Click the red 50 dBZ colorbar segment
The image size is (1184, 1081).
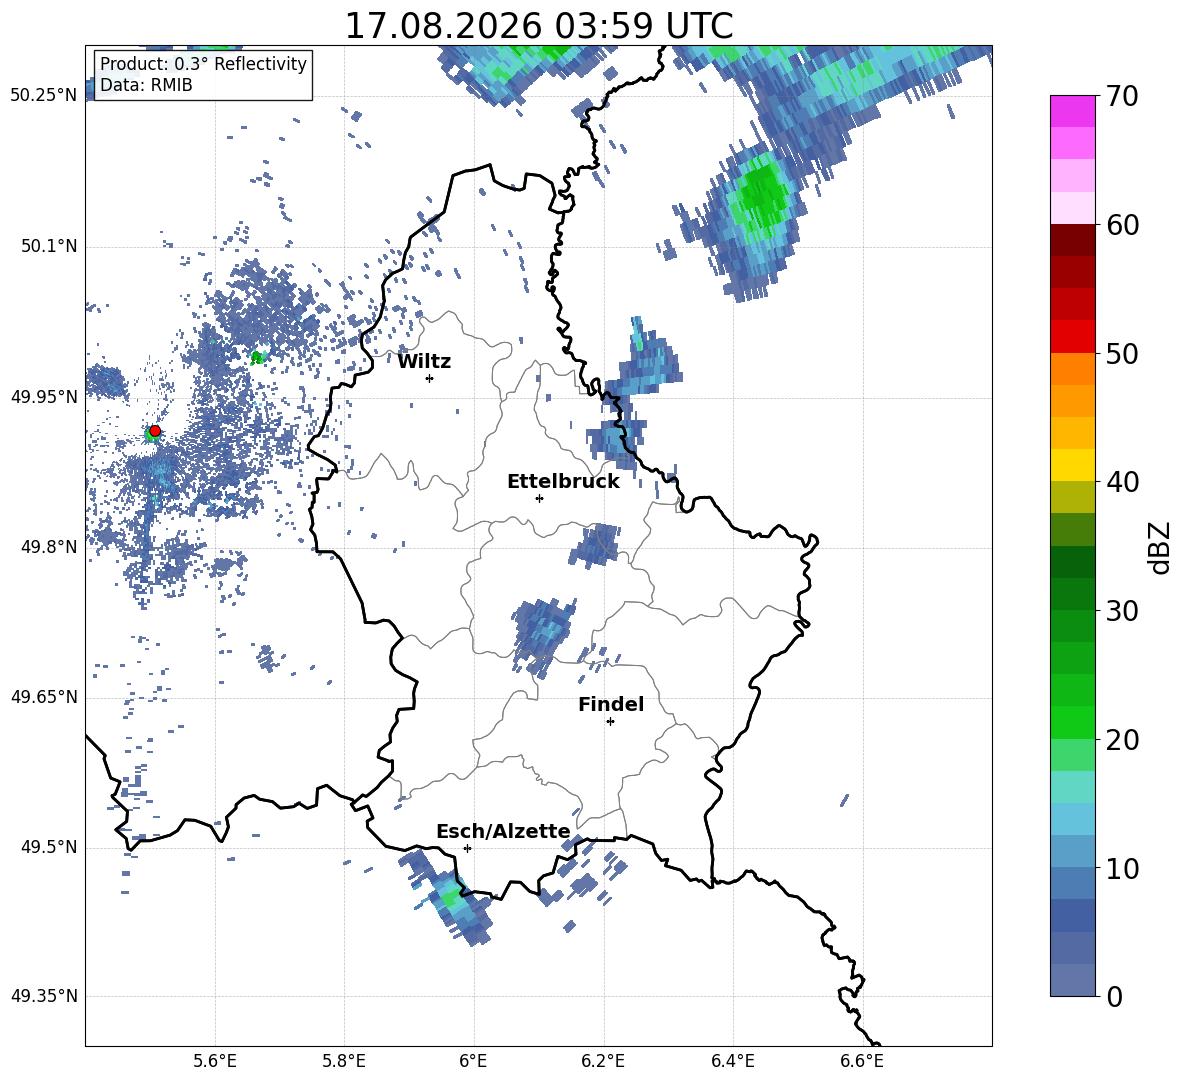coord(1072,337)
